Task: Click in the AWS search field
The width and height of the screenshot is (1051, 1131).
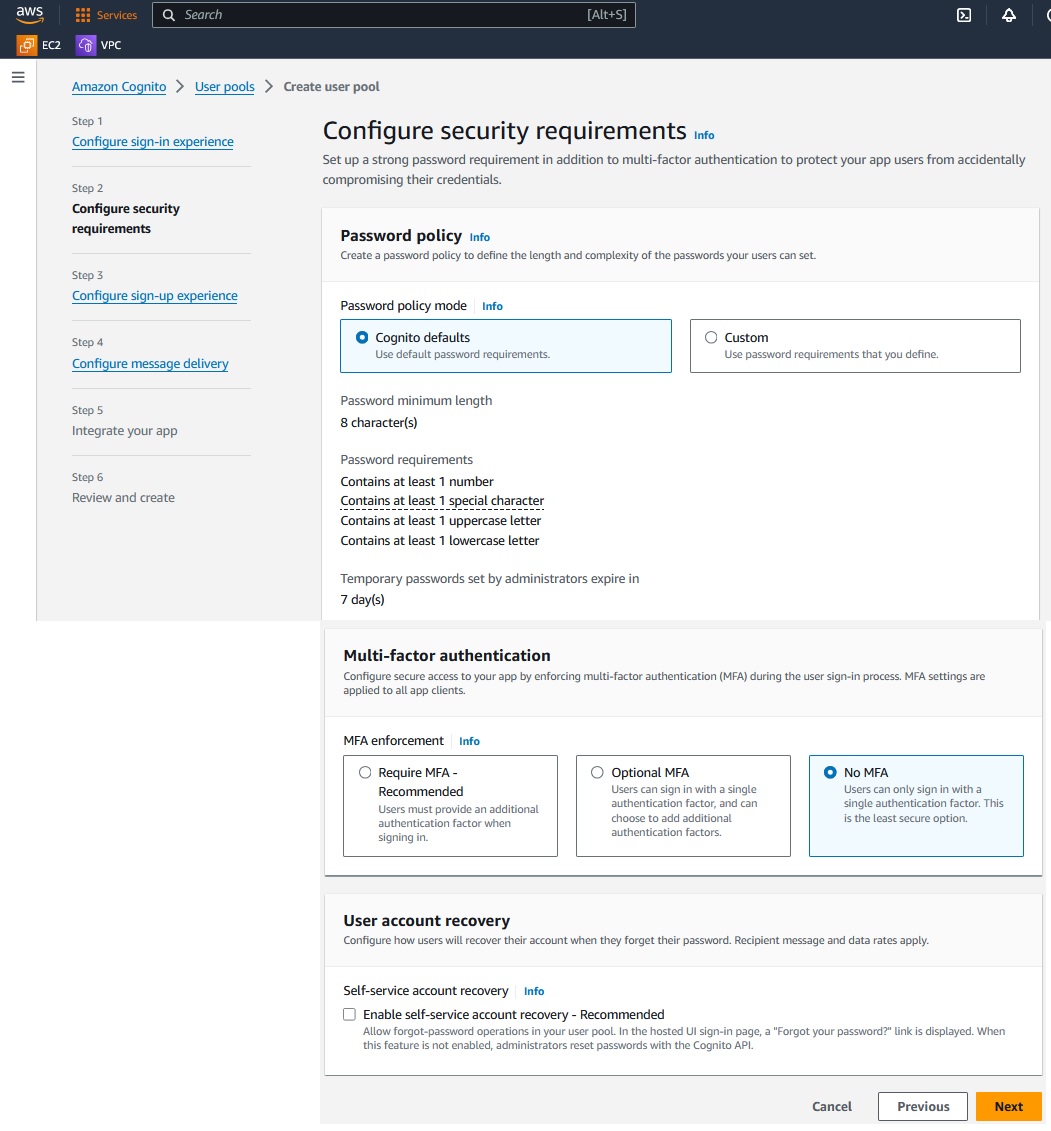Action: [x=380, y=15]
